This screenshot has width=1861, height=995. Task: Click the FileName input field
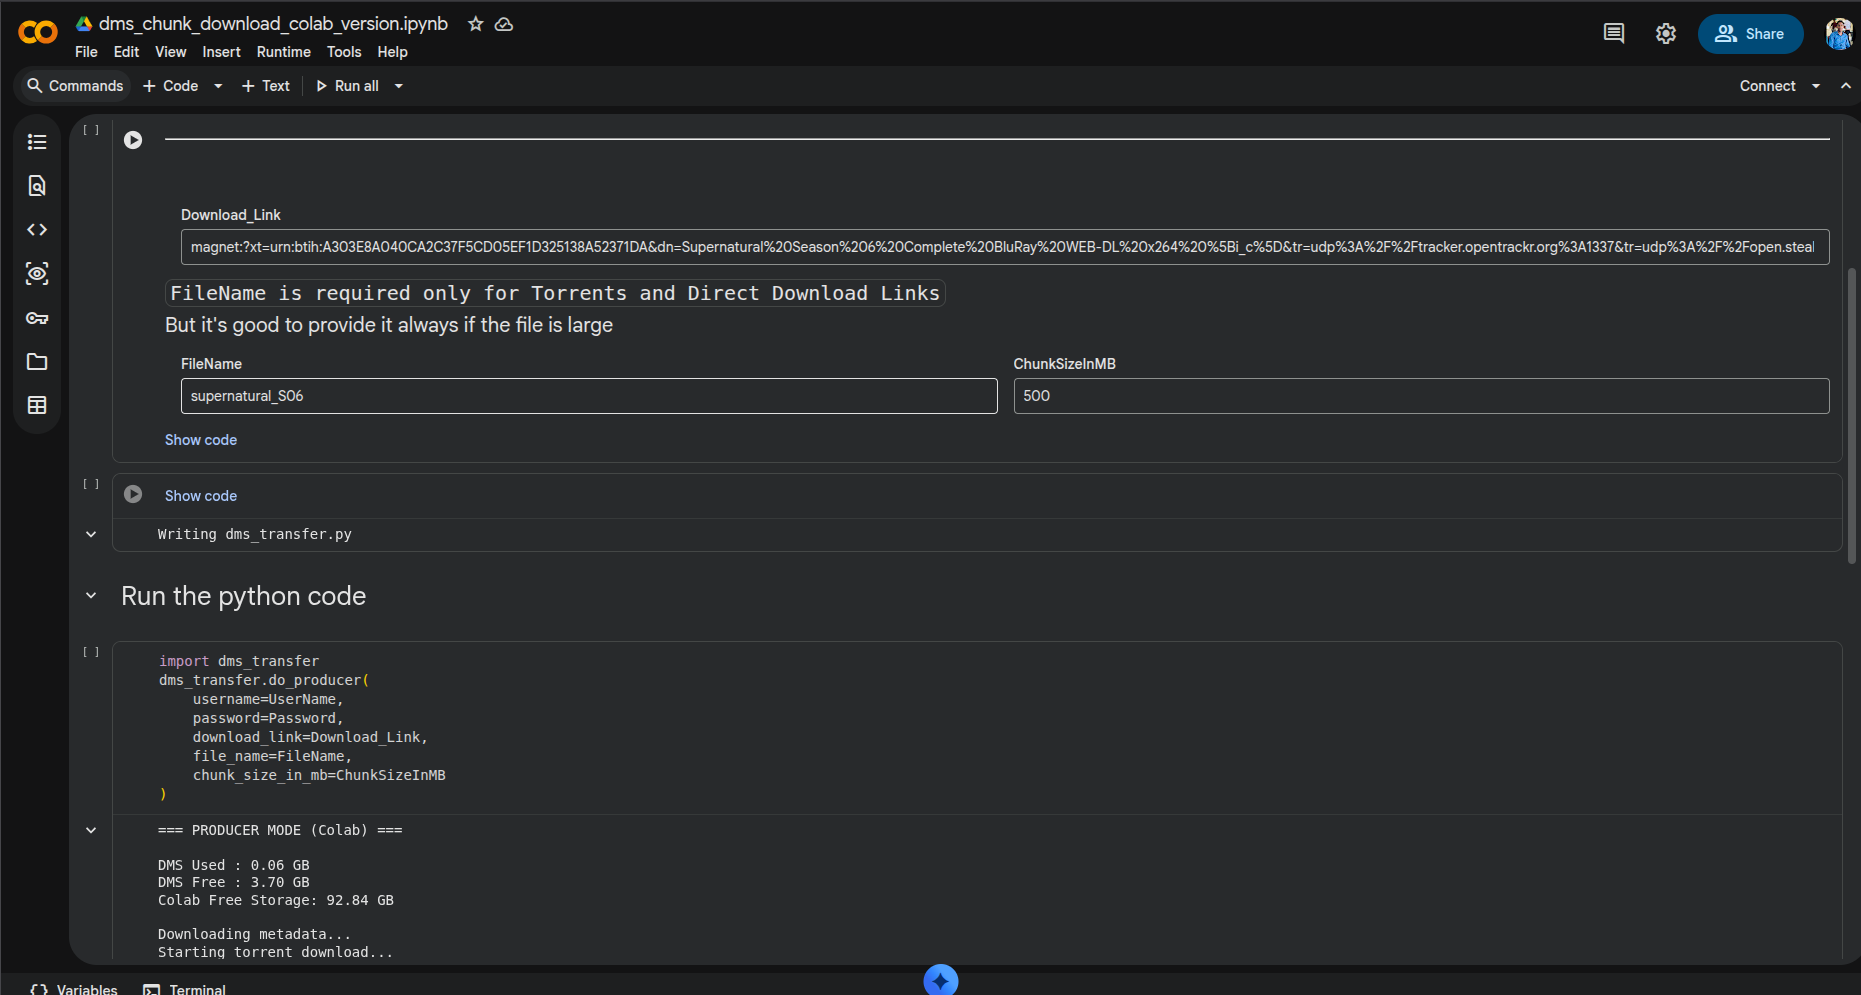coord(588,396)
